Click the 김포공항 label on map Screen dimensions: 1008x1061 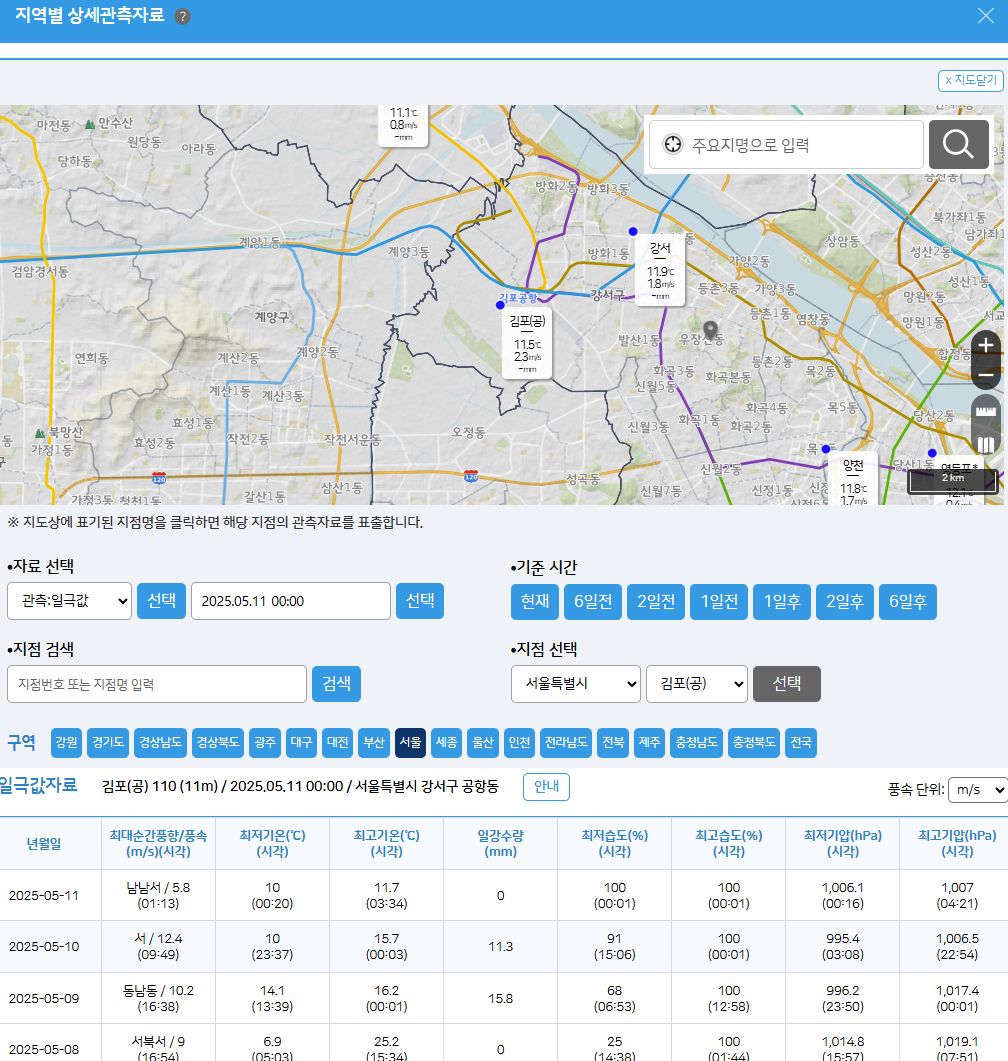point(518,298)
